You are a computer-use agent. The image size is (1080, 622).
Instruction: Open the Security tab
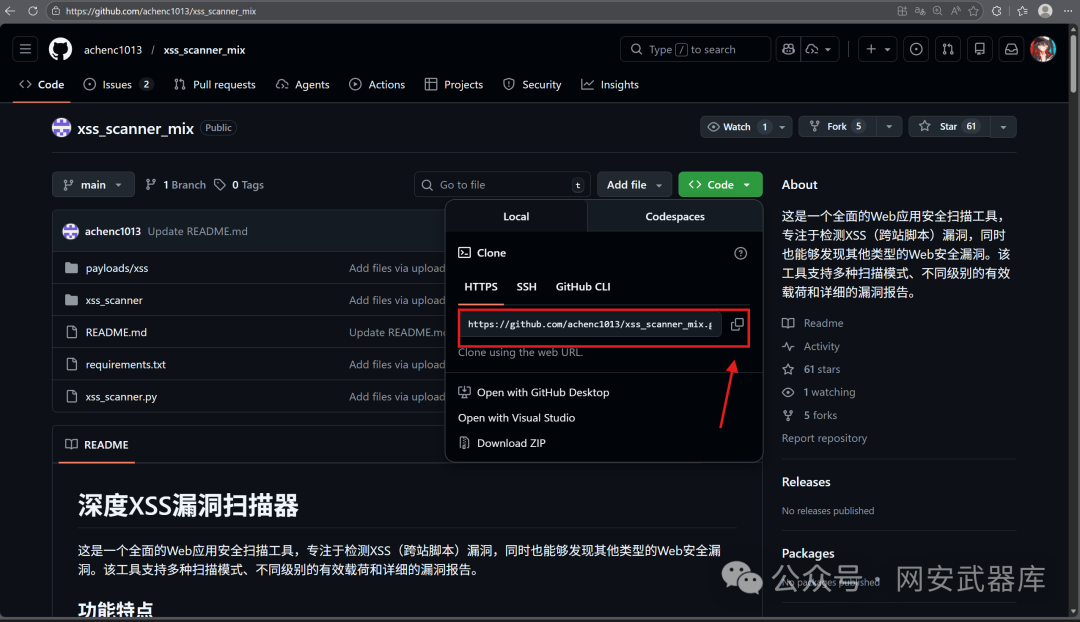tap(532, 85)
